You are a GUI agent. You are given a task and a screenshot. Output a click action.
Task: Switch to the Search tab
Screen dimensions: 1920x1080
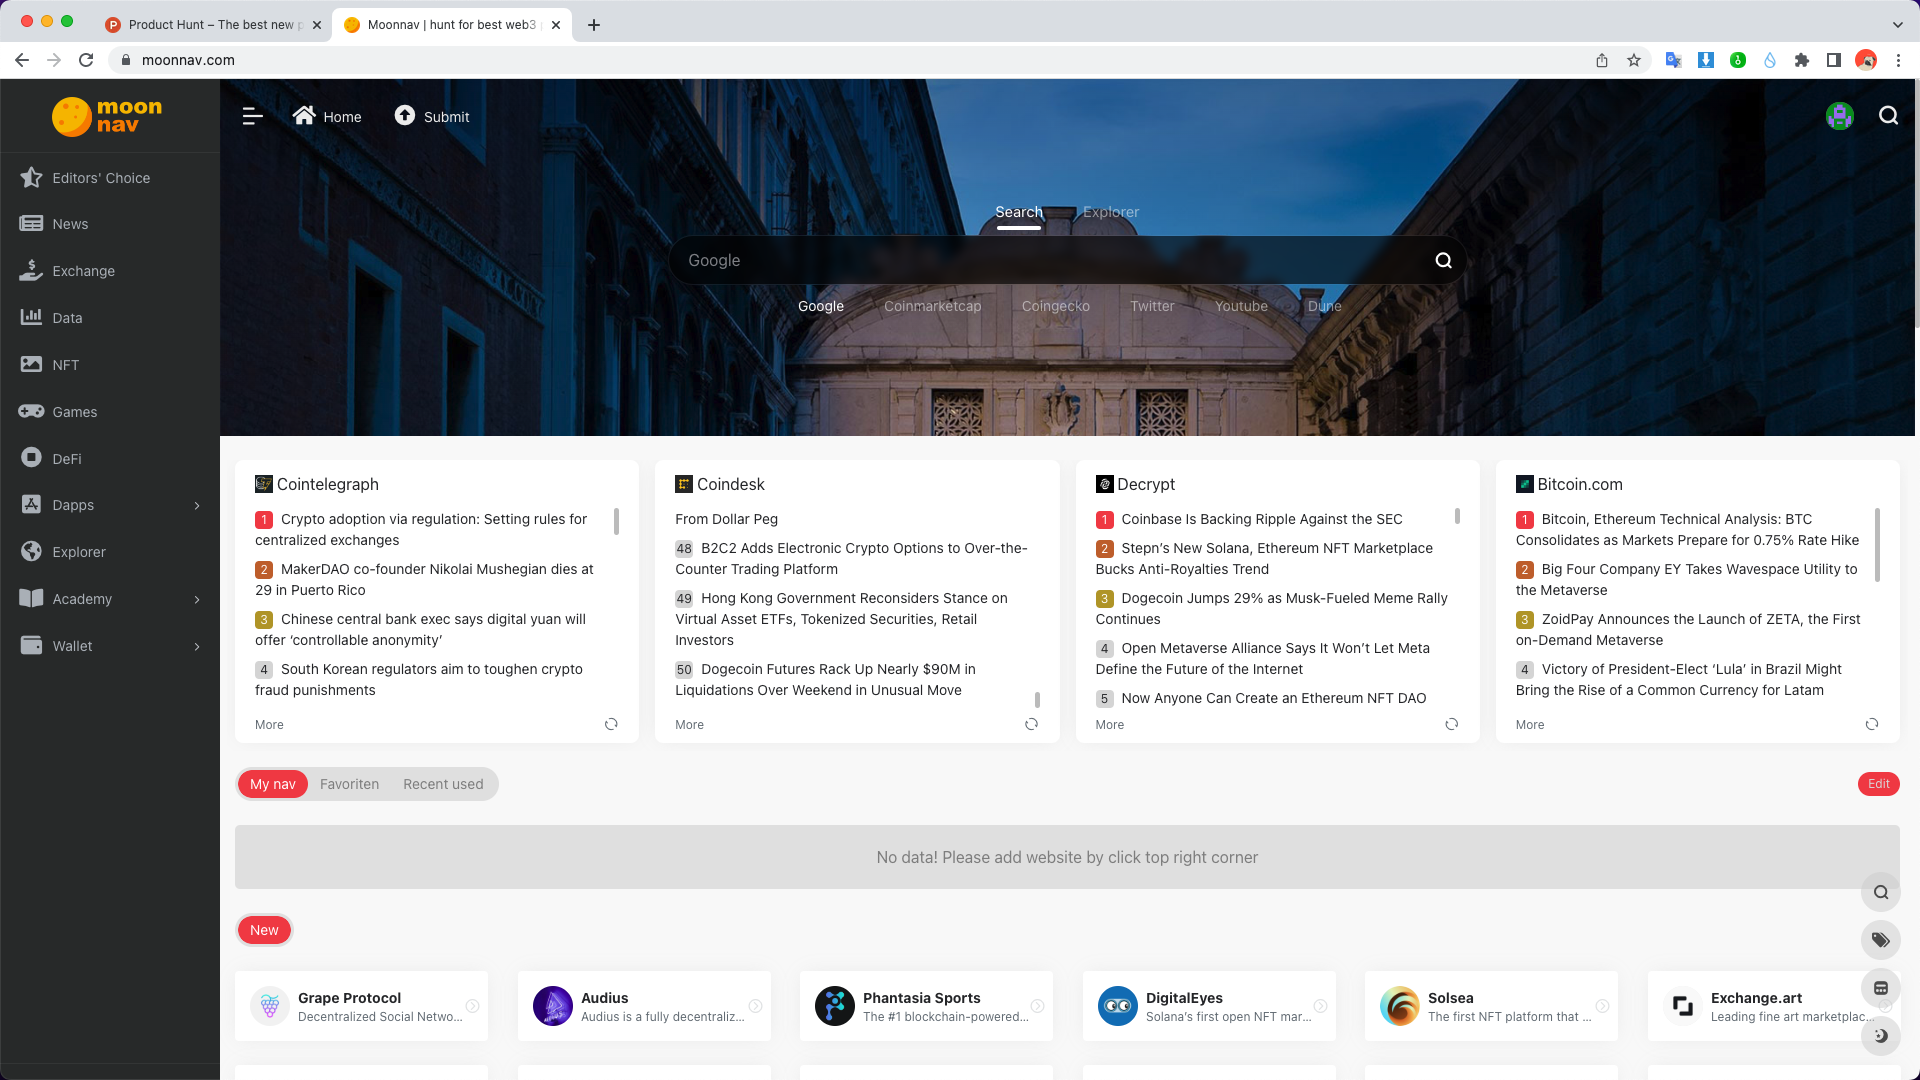pos(1018,212)
